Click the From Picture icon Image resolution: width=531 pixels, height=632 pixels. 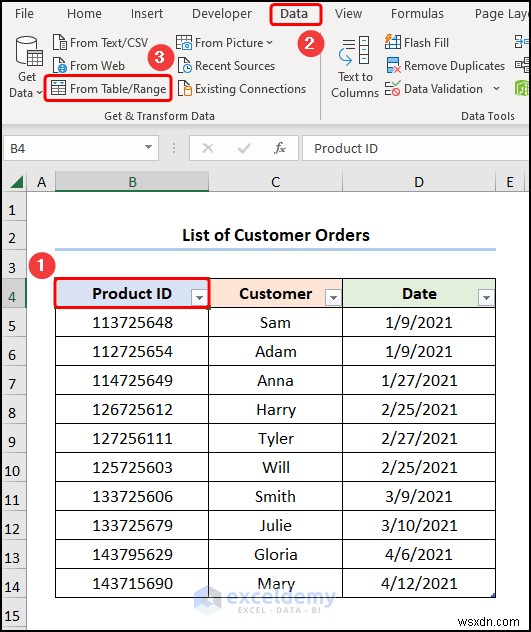click(x=184, y=42)
